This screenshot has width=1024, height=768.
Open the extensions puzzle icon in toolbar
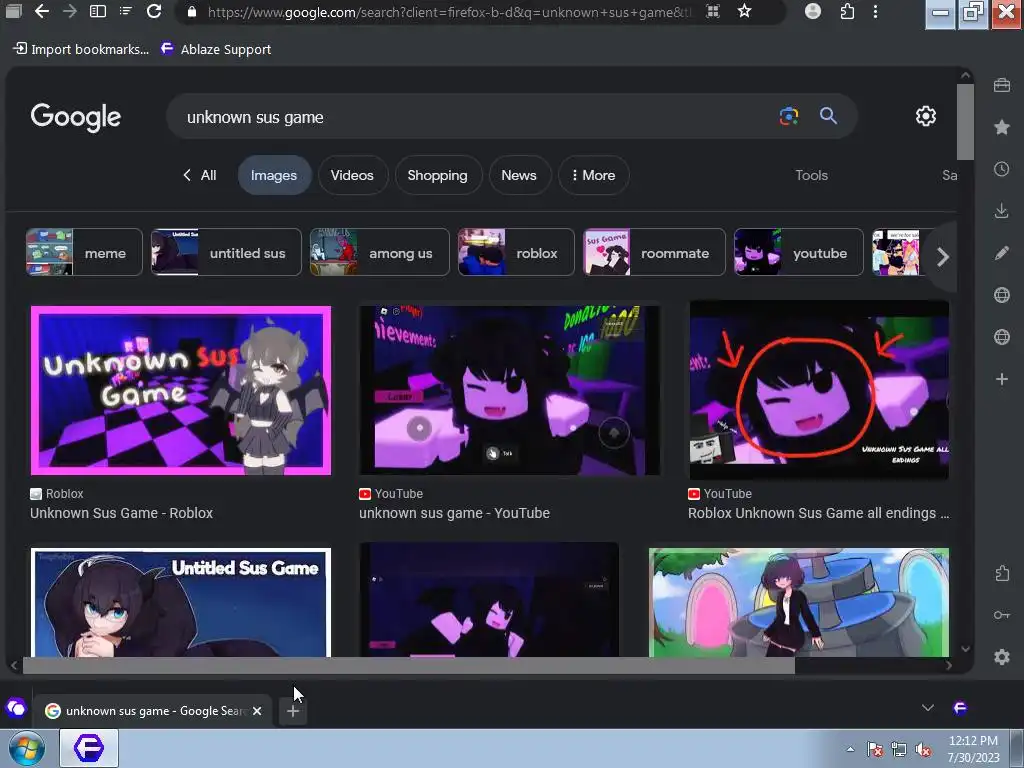(x=847, y=11)
